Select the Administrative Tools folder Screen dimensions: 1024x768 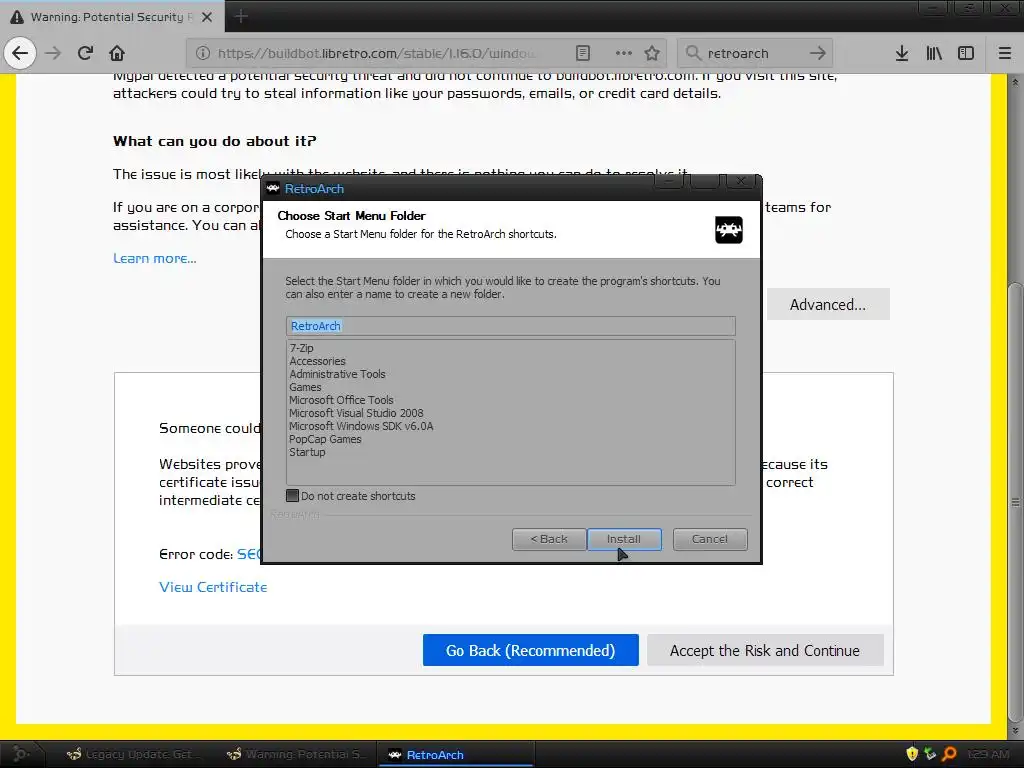tap(337, 374)
